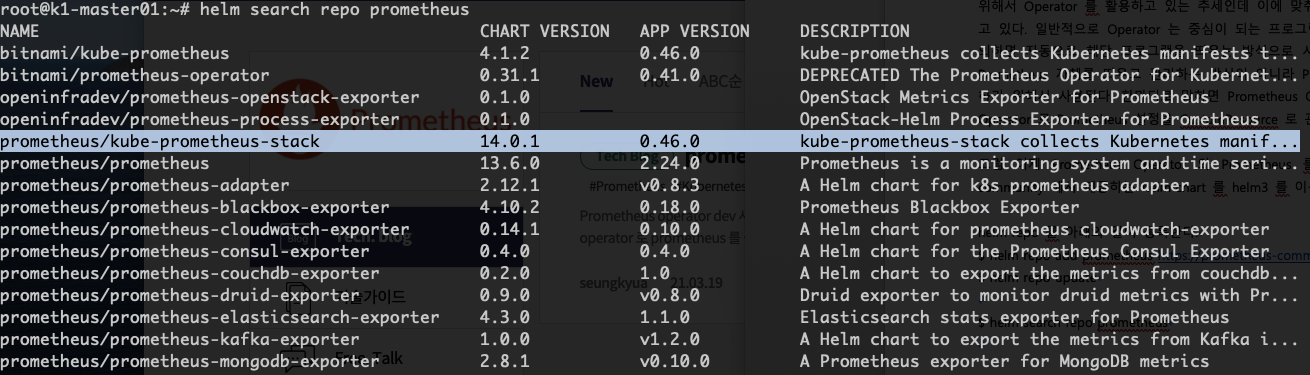Select the bitnami/kube-prometheus chart name
Viewport: 1310px width, 375px height.
click(115, 53)
